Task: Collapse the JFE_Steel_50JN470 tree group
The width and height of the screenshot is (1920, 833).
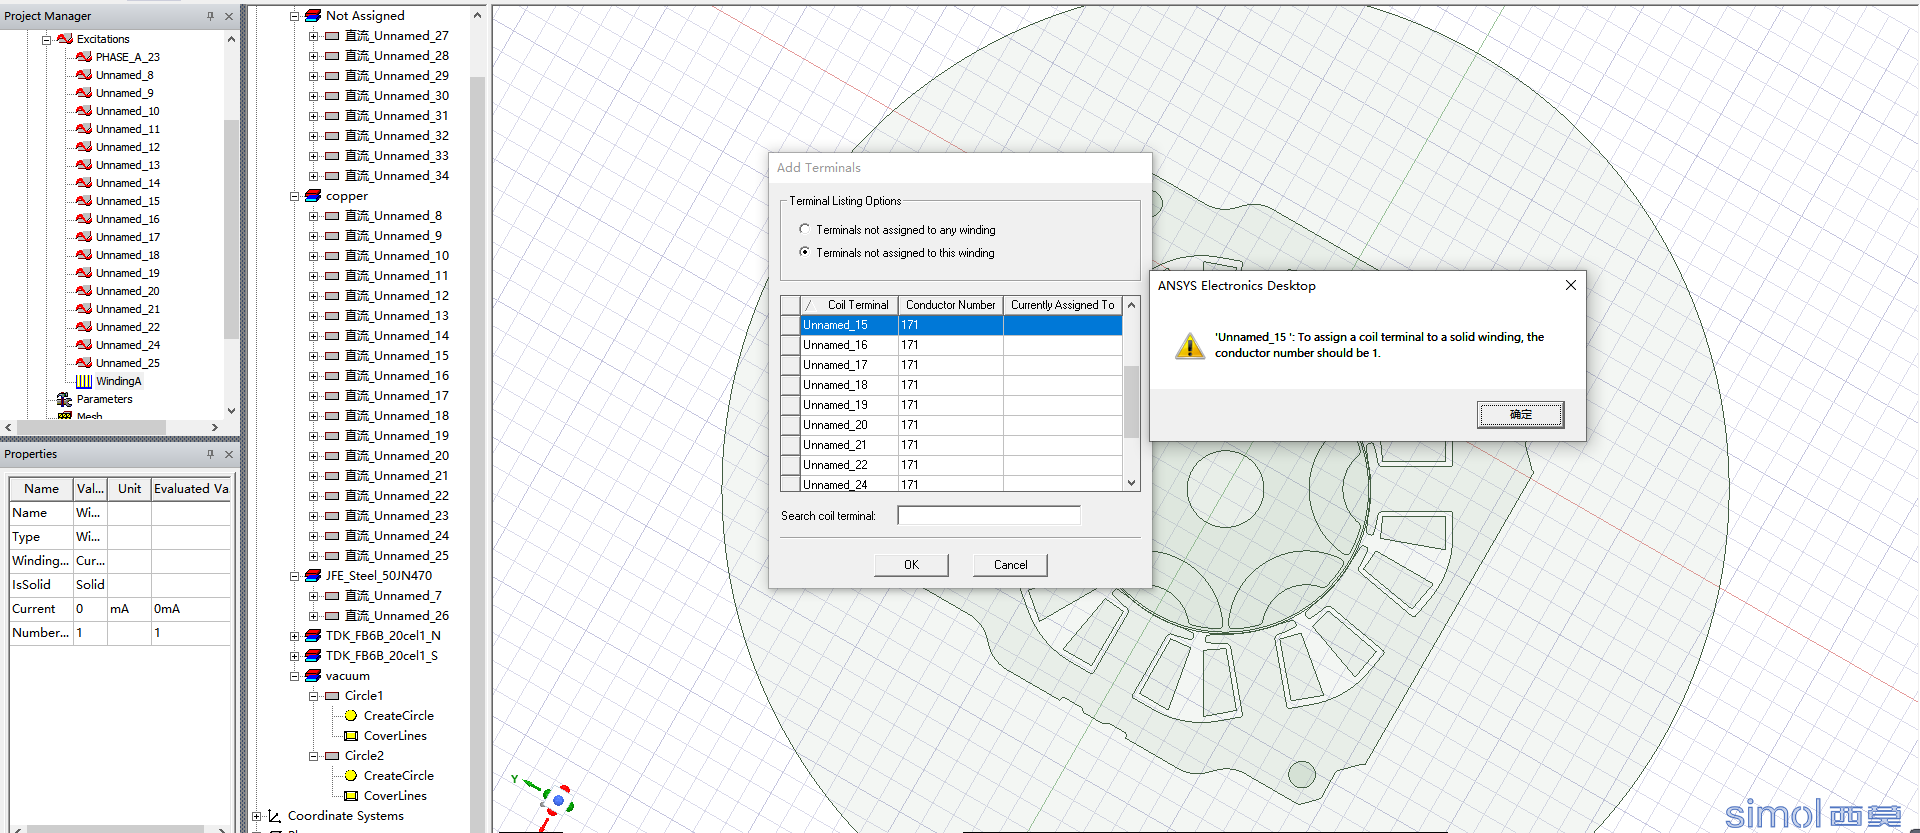Action: click(294, 576)
